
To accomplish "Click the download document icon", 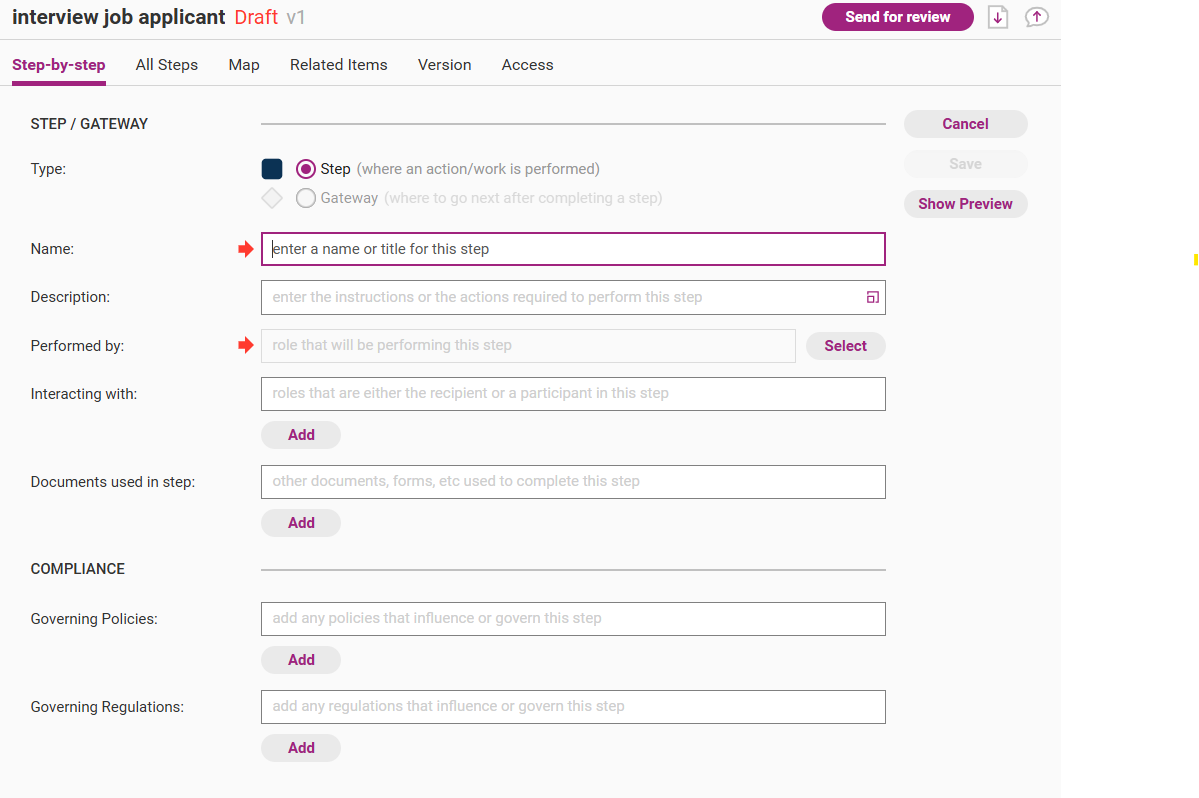I will click(997, 17).
